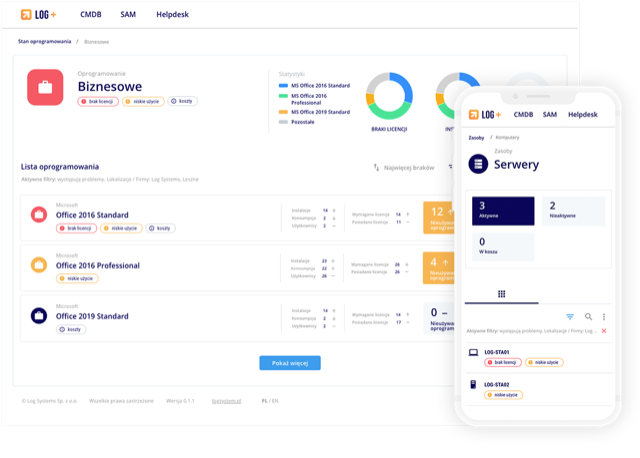The image size is (640, 458).
Task: Open SAM menu in phone mockup
Action: tap(550, 115)
